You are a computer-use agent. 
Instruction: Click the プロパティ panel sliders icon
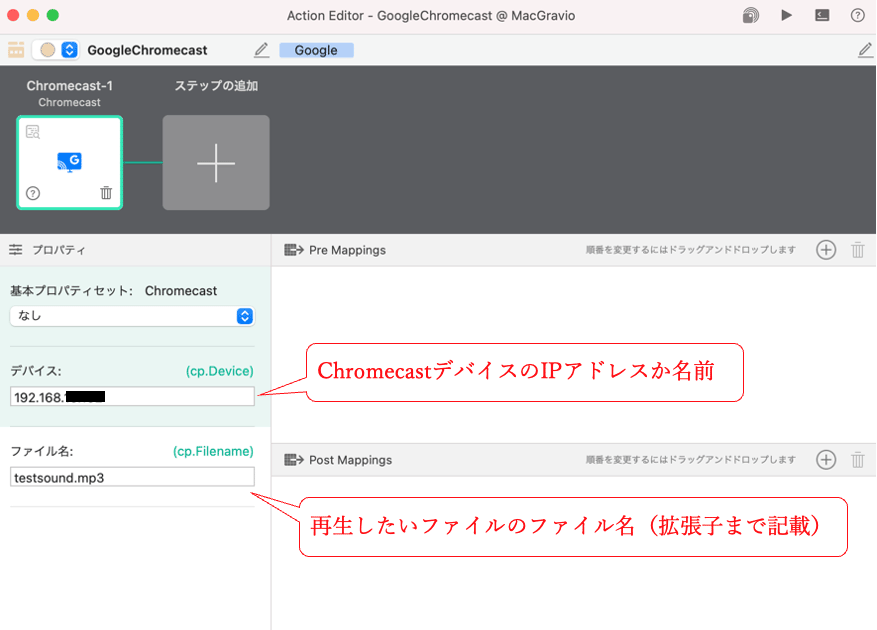point(16,250)
